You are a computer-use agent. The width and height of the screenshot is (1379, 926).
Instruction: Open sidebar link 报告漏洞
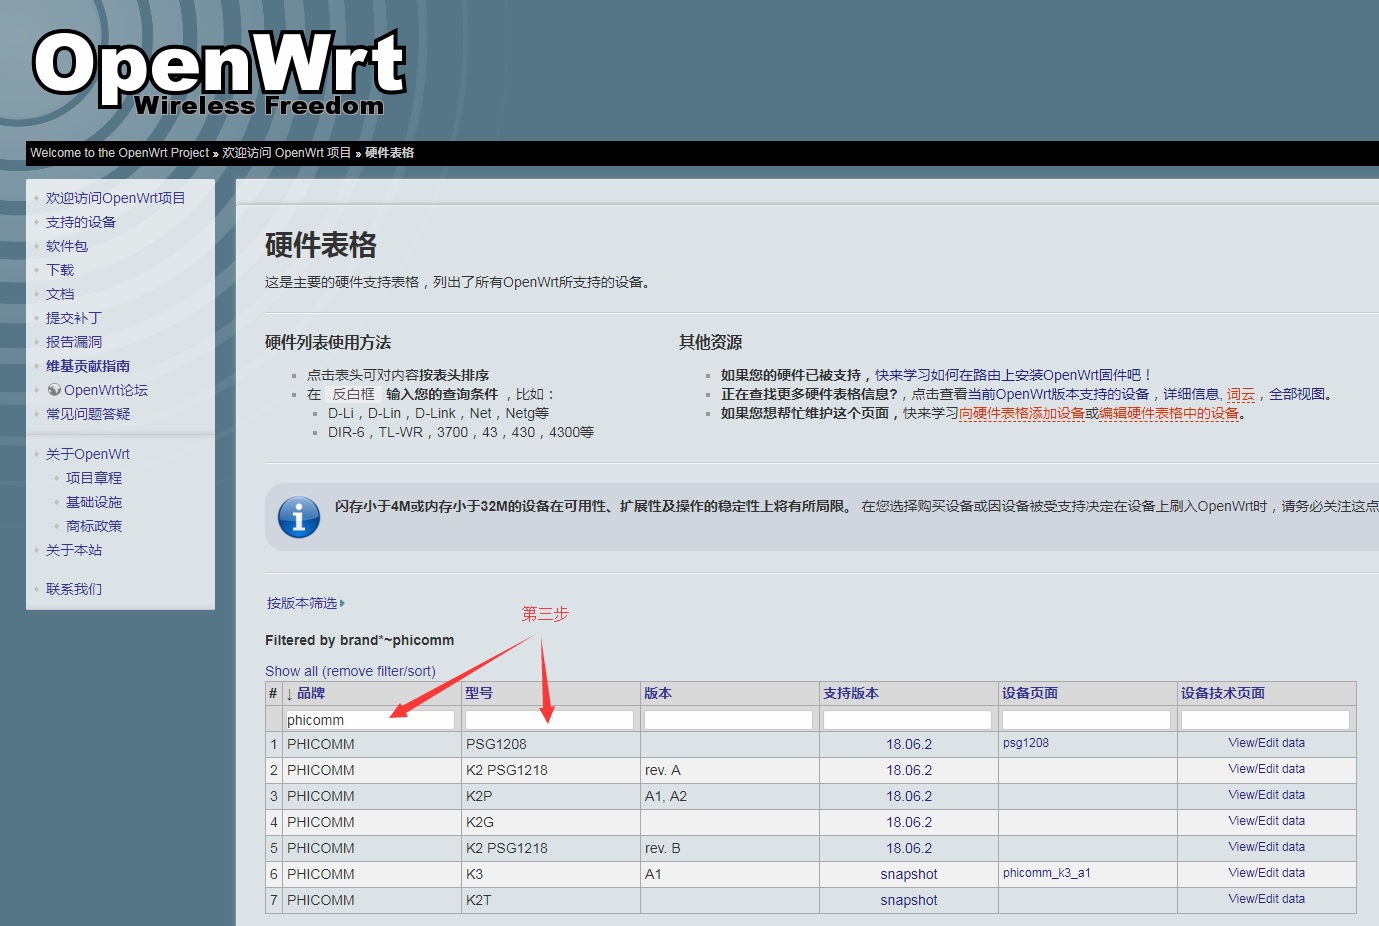tap(74, 342)
